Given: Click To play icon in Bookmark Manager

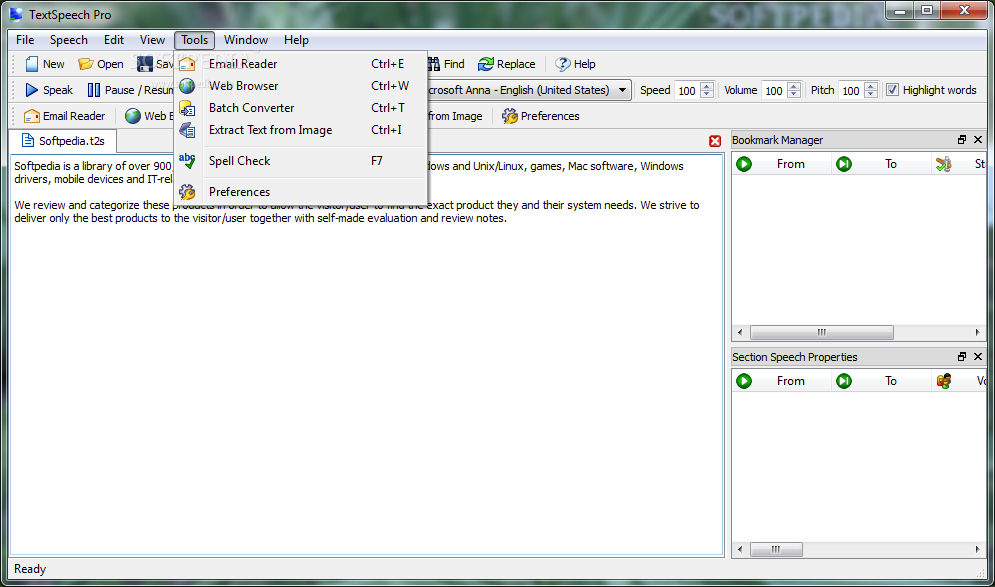Looking at the screenshot, I should pos(844,164).
